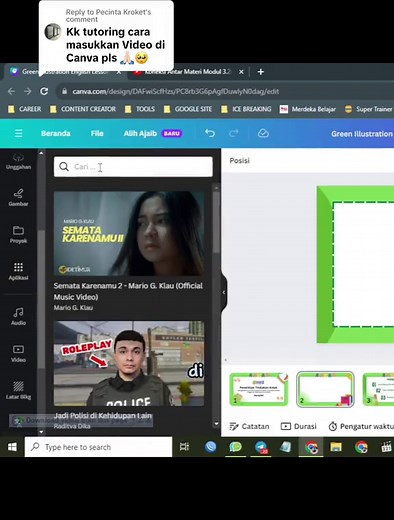Click the left sidebar scrollbar up arrow
The image size is (394, 520).
coord(41,153)
